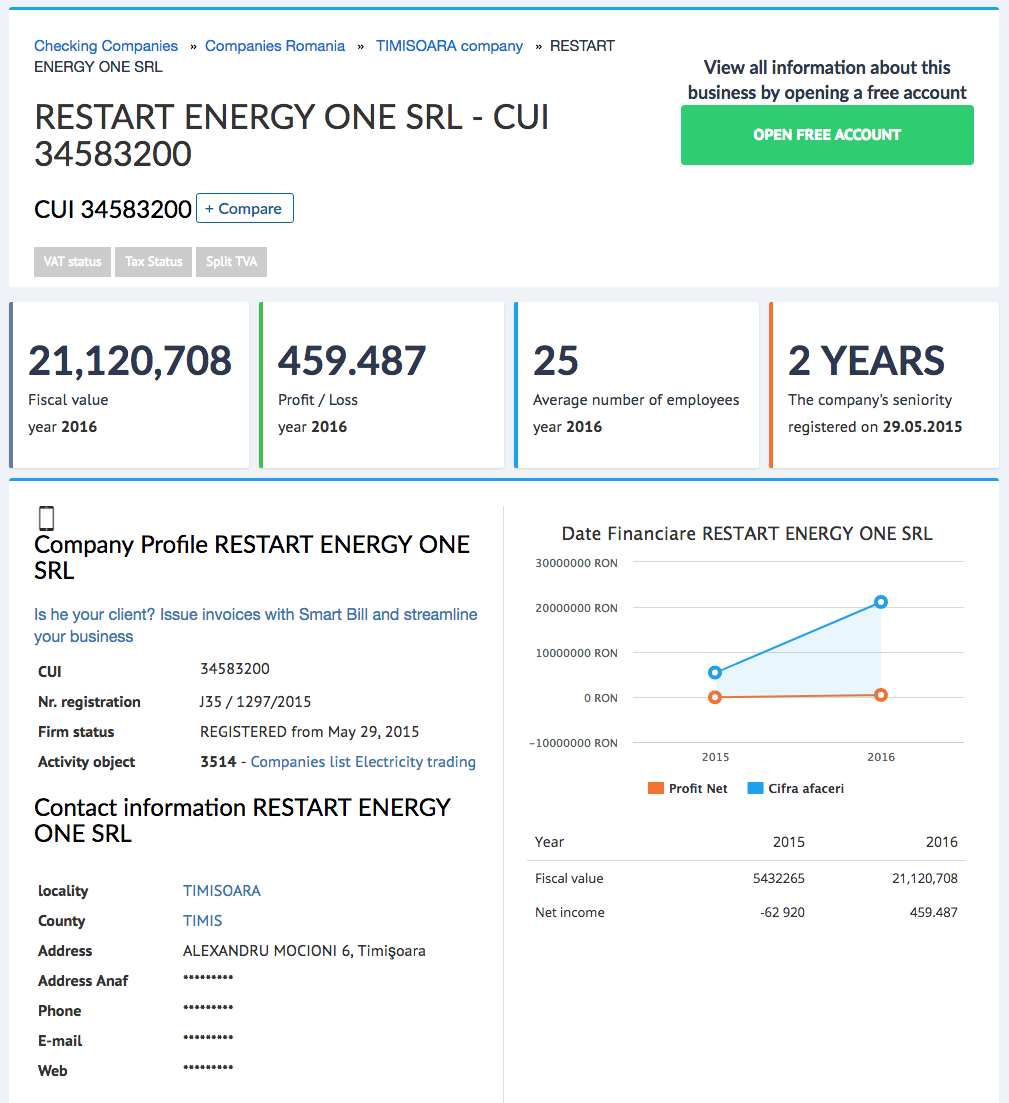Select the 2015 Profit Net orange data point
The image size is (1009, 1103).
coord(715,697)
